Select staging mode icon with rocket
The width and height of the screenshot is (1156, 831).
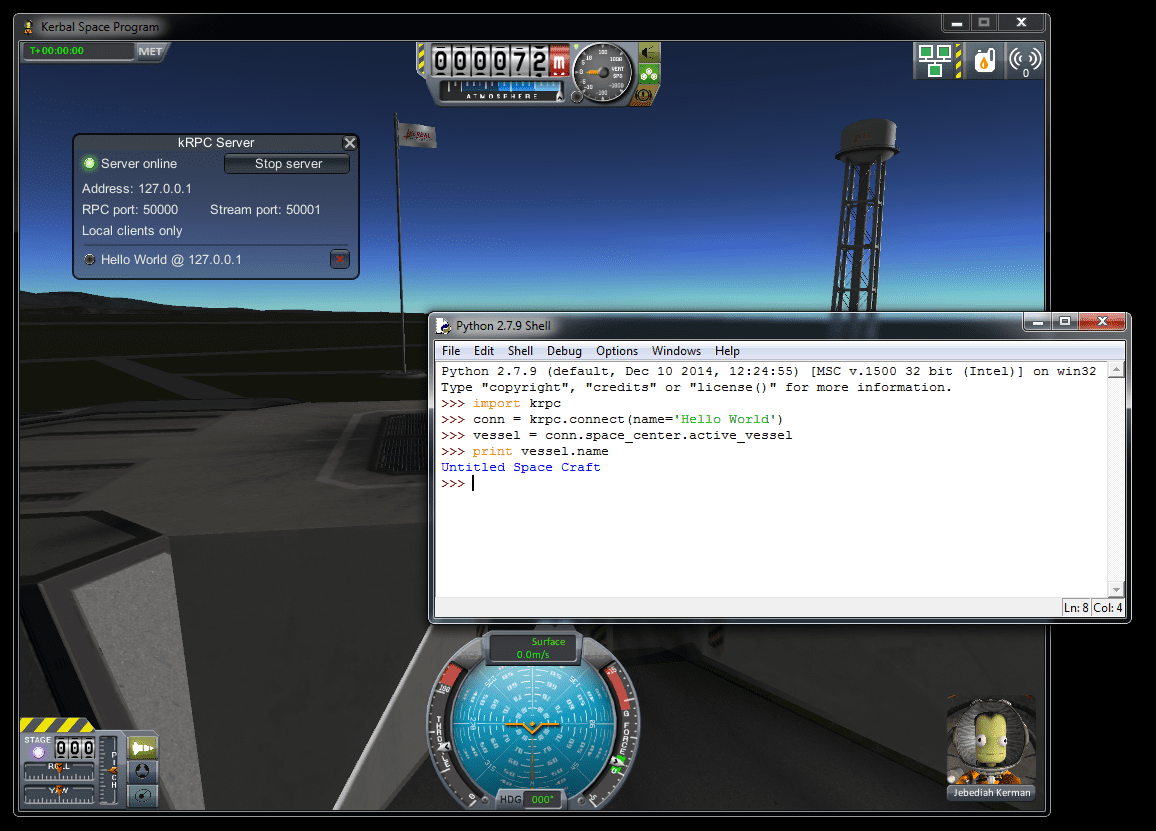[143, 747]
